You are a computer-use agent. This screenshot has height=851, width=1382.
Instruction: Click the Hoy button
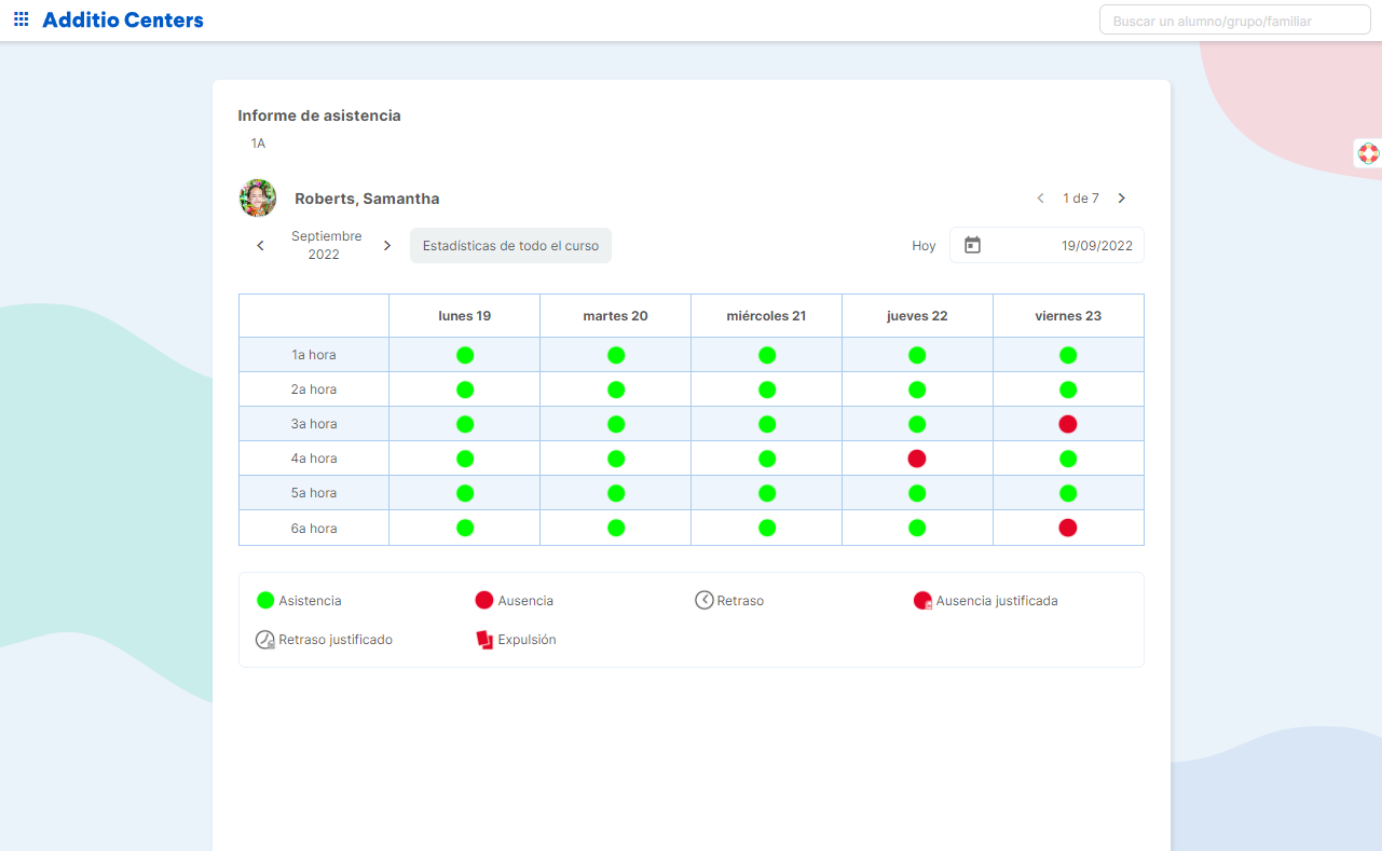pyautogui.click(x=923, y=246)
